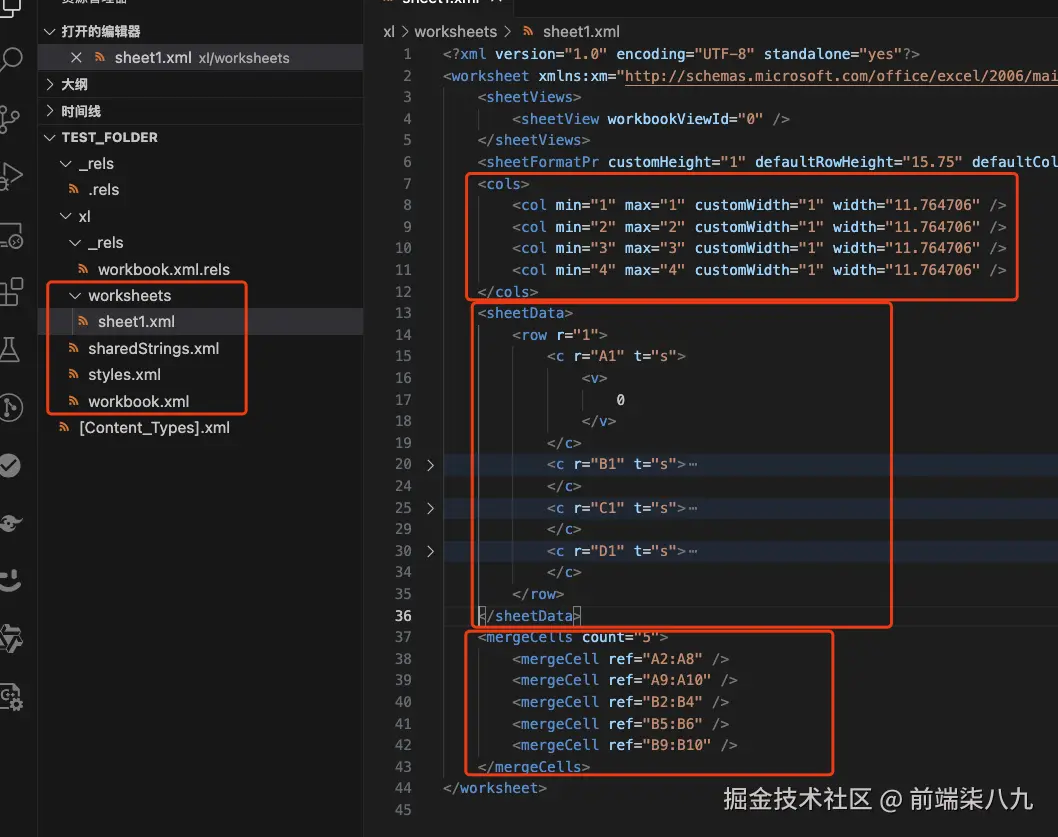The height and width of the screenshot is (837, 1058).
Task: Click the mergeCells count="5" tag
Action: click(573, 637)
